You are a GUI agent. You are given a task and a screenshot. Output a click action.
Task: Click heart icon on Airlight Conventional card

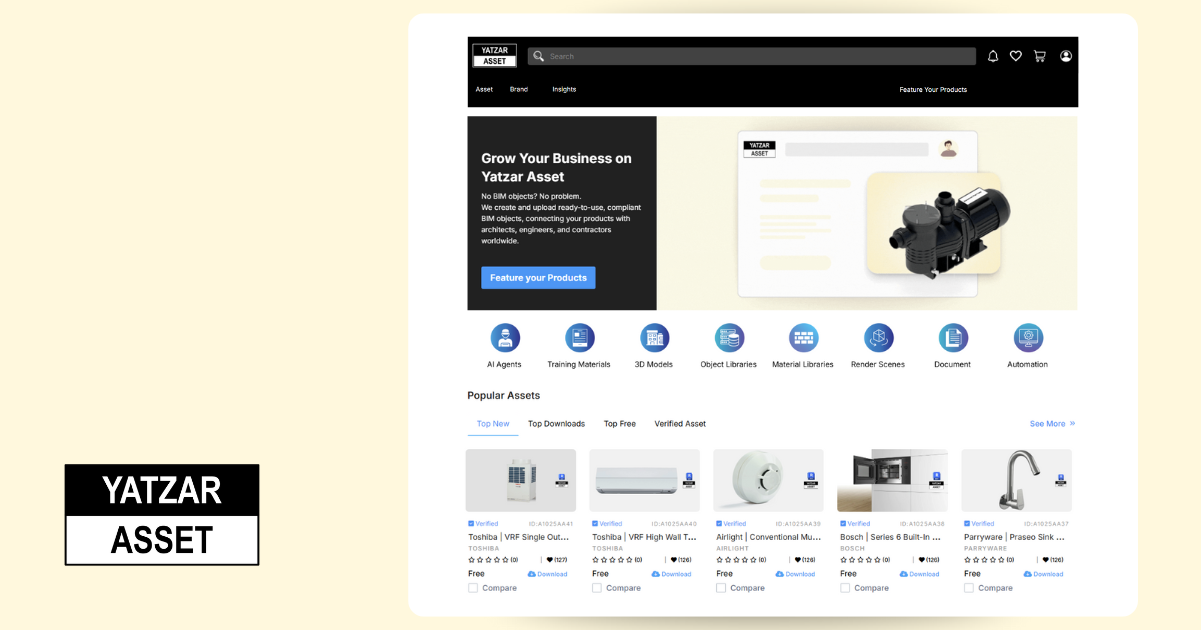797,560
